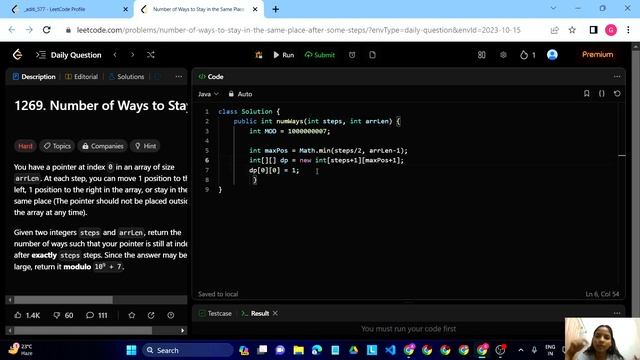This screenshot has width=640, height=360.
Task: Open the problem list next to Daily Question
Action: pos(40,55)
